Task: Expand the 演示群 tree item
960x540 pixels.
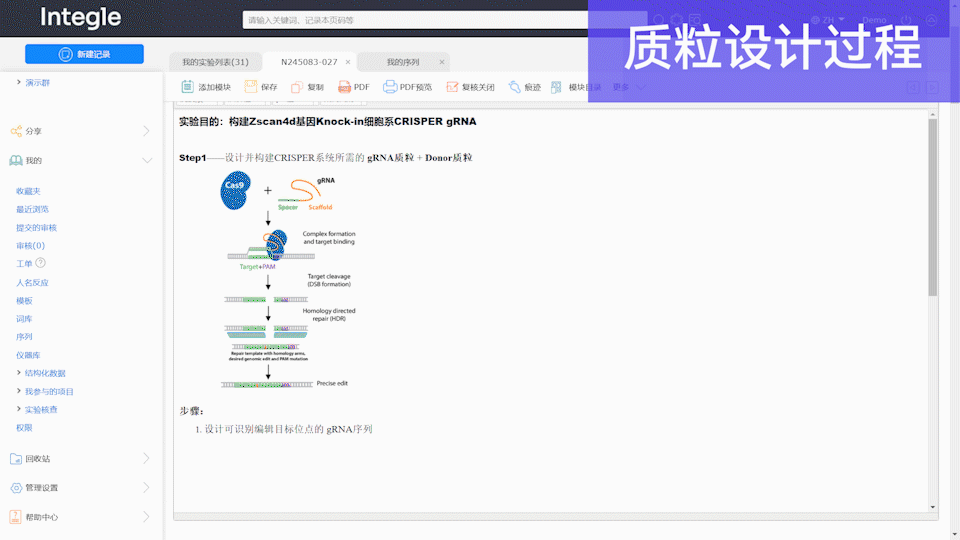Action: click(18, 82)
